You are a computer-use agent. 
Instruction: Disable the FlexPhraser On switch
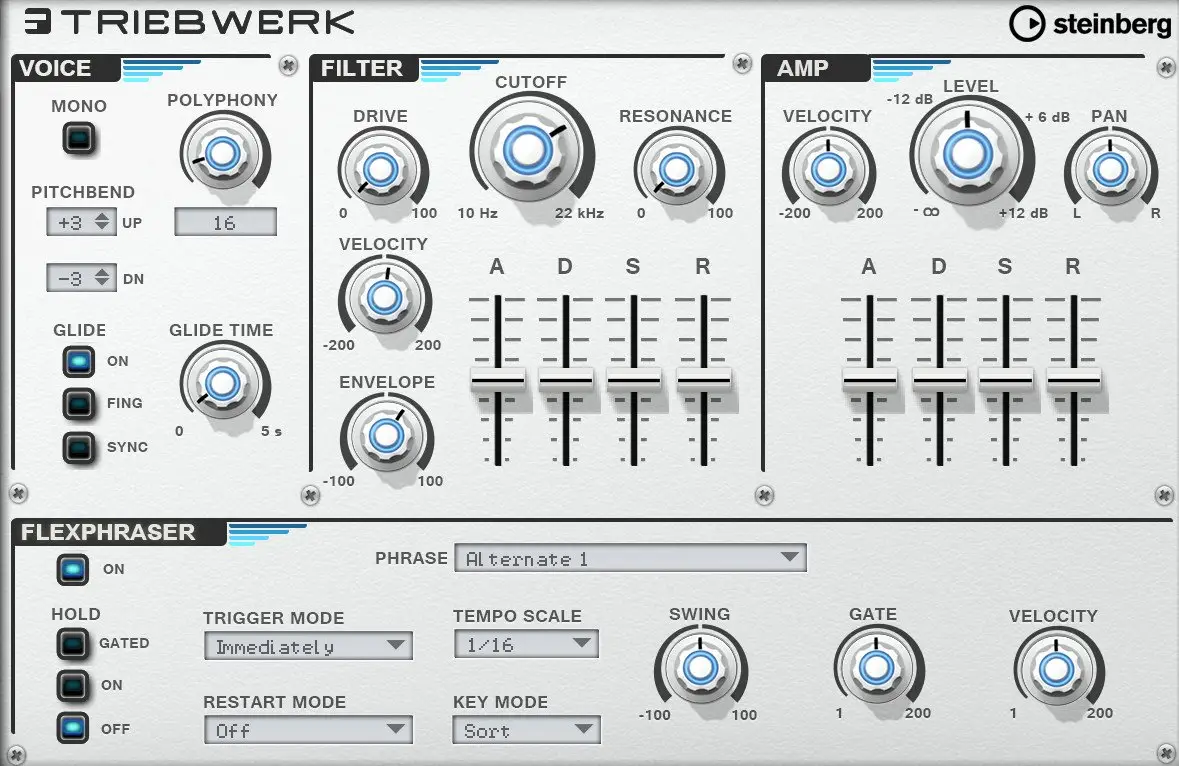point(72,570)
